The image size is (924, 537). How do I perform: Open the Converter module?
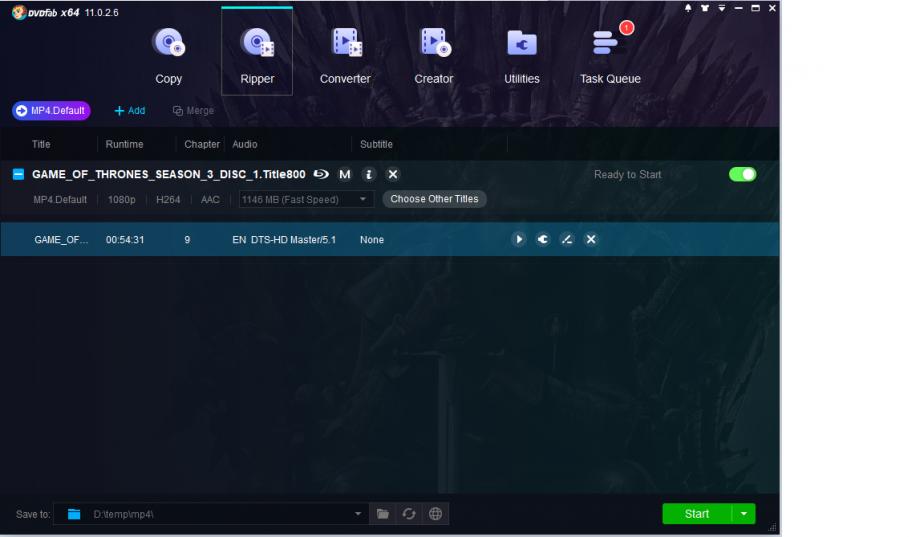345,55
